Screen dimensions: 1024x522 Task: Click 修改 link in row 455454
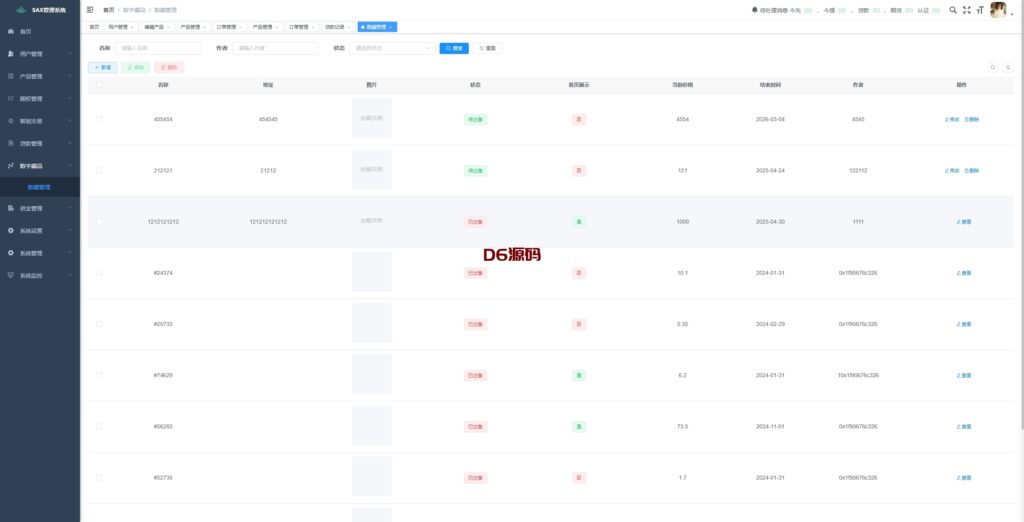pyautogui.click(x=952, y=120)
